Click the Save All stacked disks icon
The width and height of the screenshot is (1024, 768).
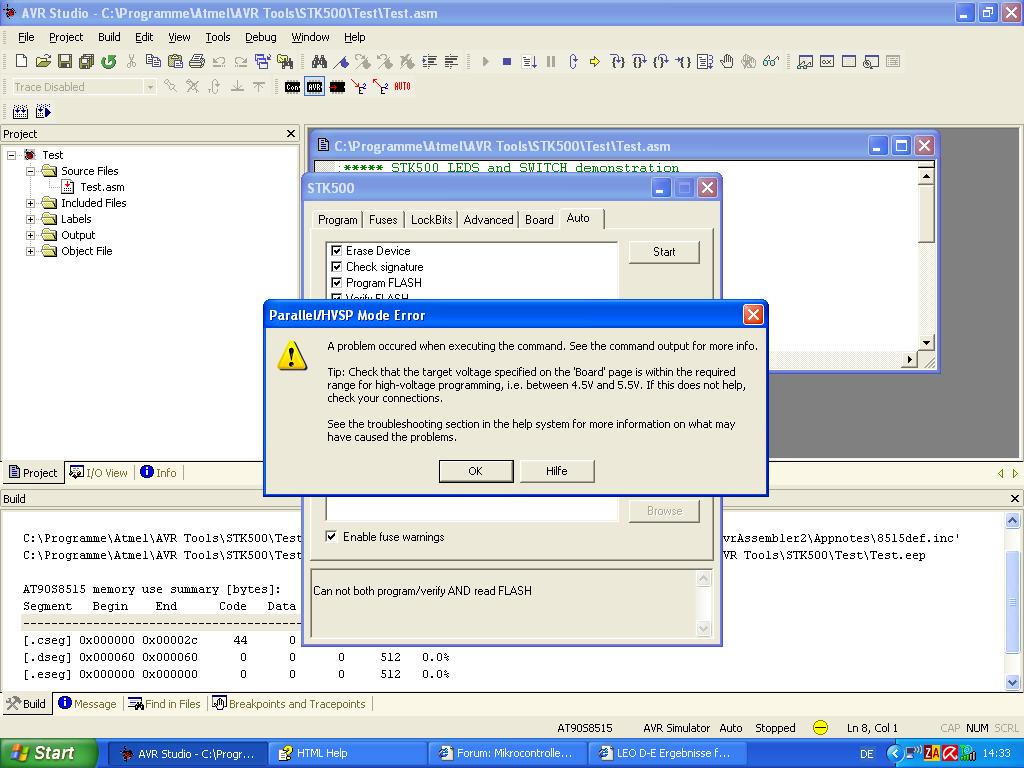point(86,61)
